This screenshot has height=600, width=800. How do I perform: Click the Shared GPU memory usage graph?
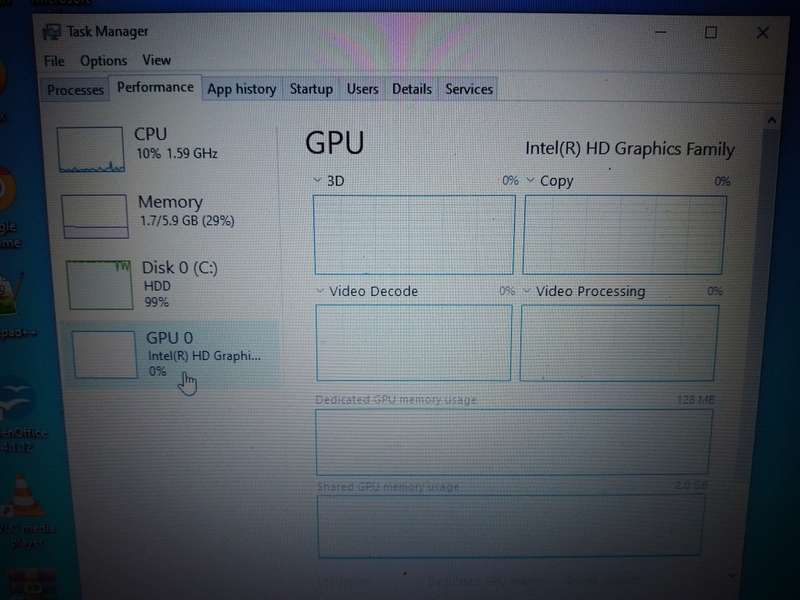[510, 526]
